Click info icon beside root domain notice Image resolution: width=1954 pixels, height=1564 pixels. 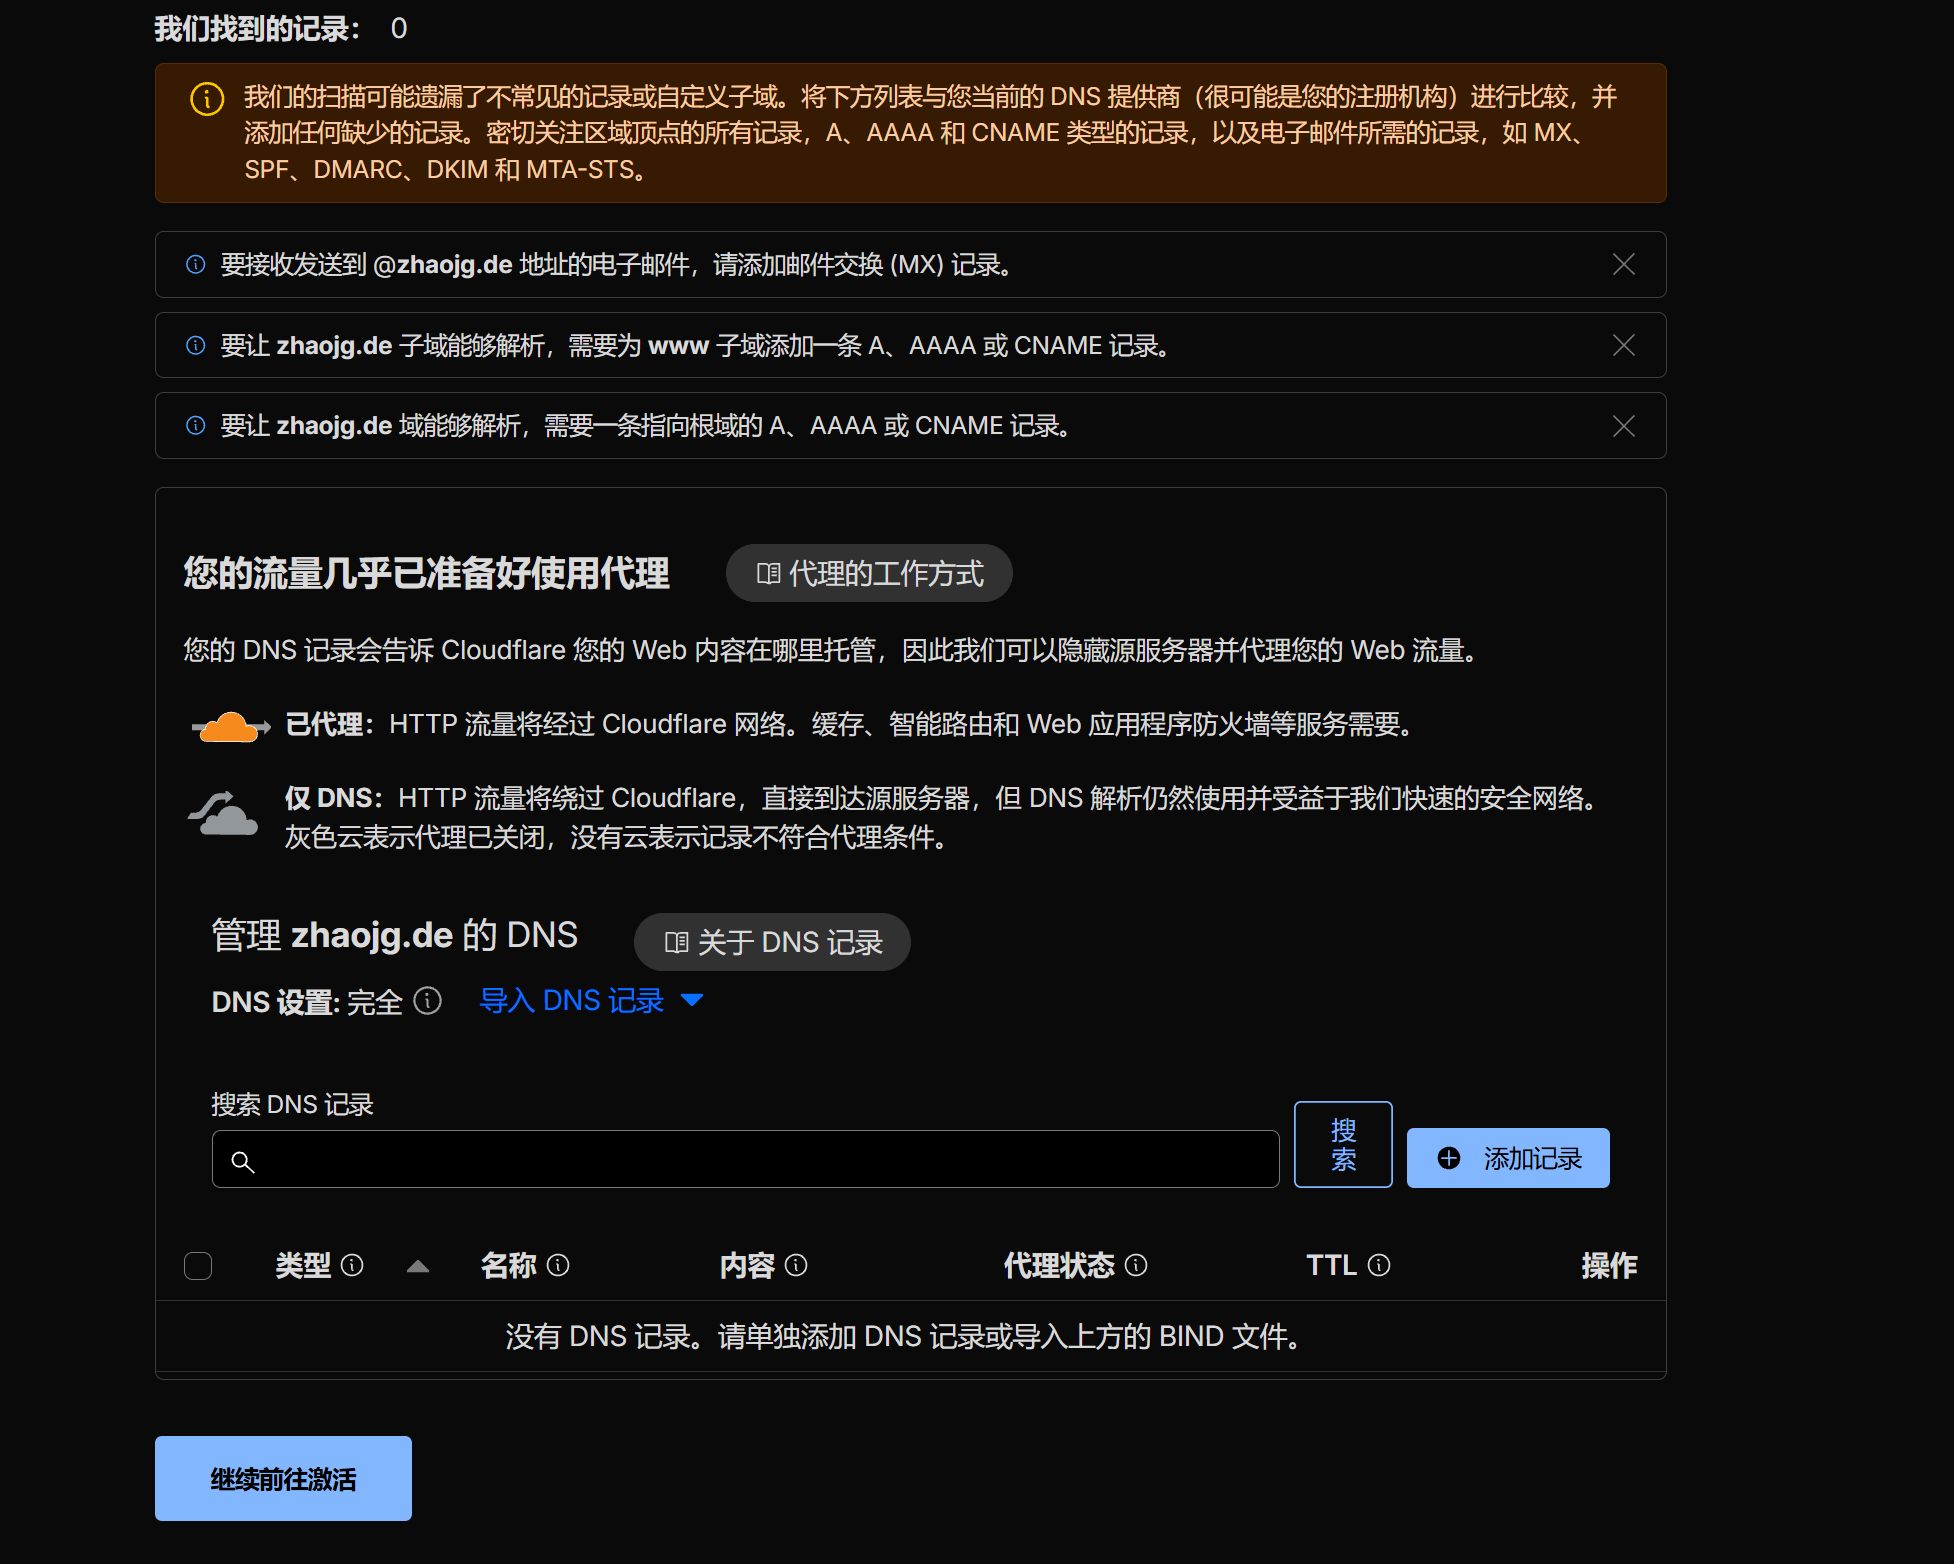pyautogui.click(x=196, y=426)
